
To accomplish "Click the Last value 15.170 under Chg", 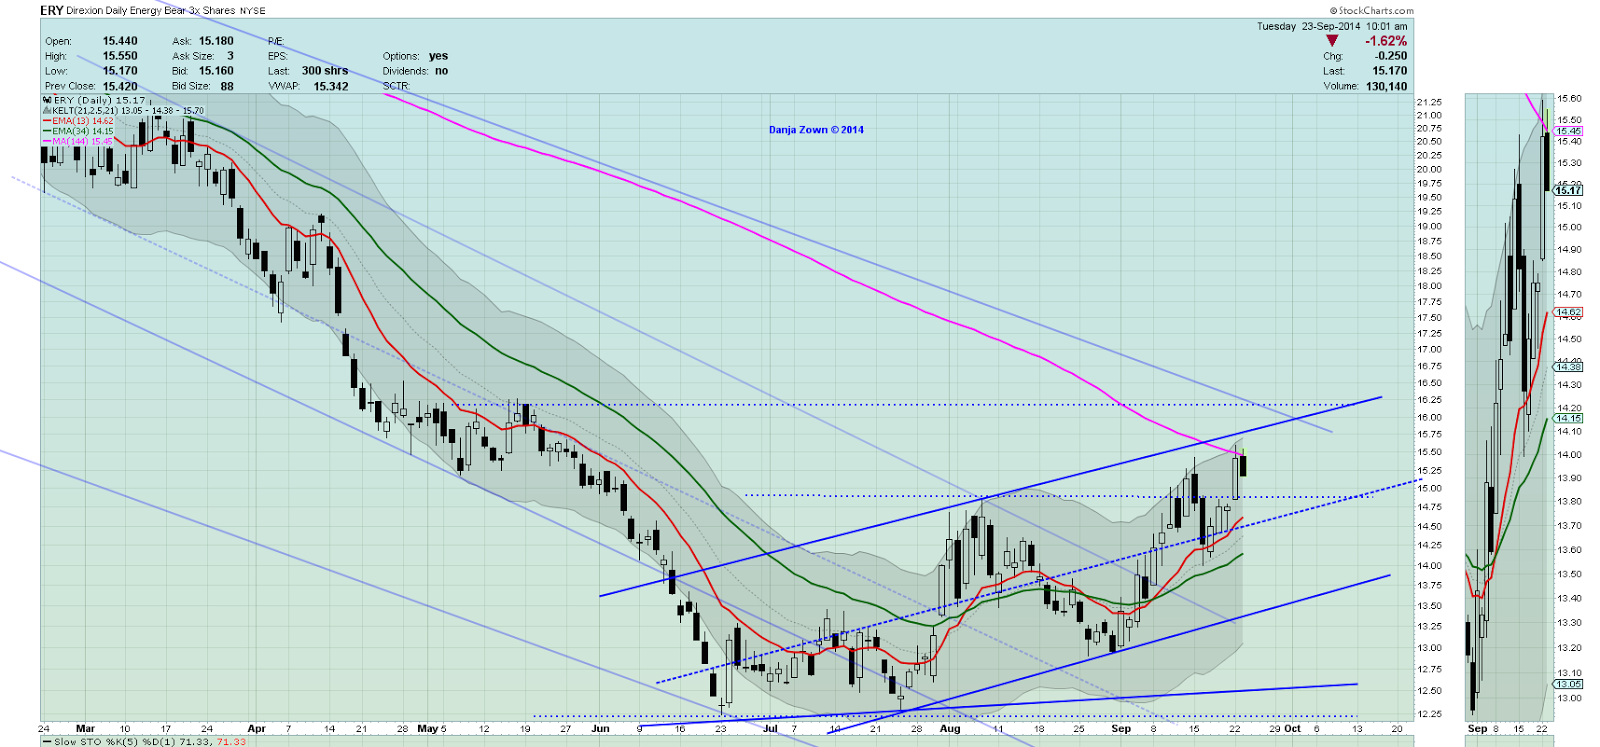I will point(1390,71).
